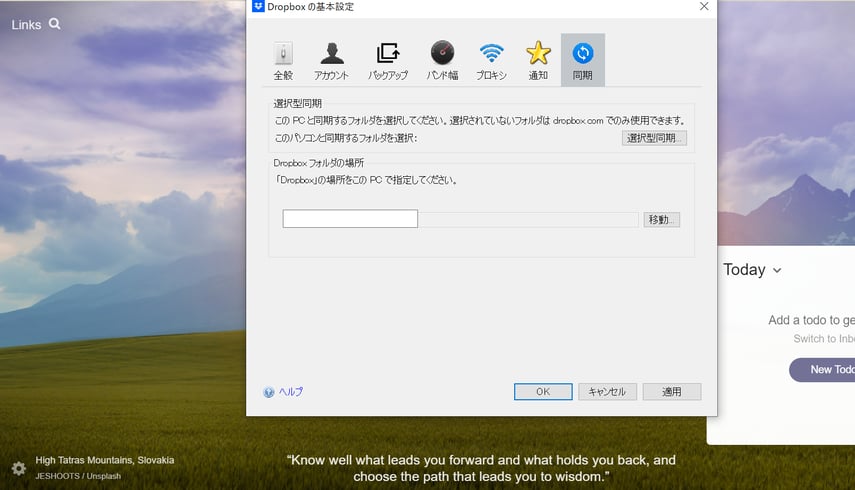Expand the Today dropdown chevron

(777, 270)
